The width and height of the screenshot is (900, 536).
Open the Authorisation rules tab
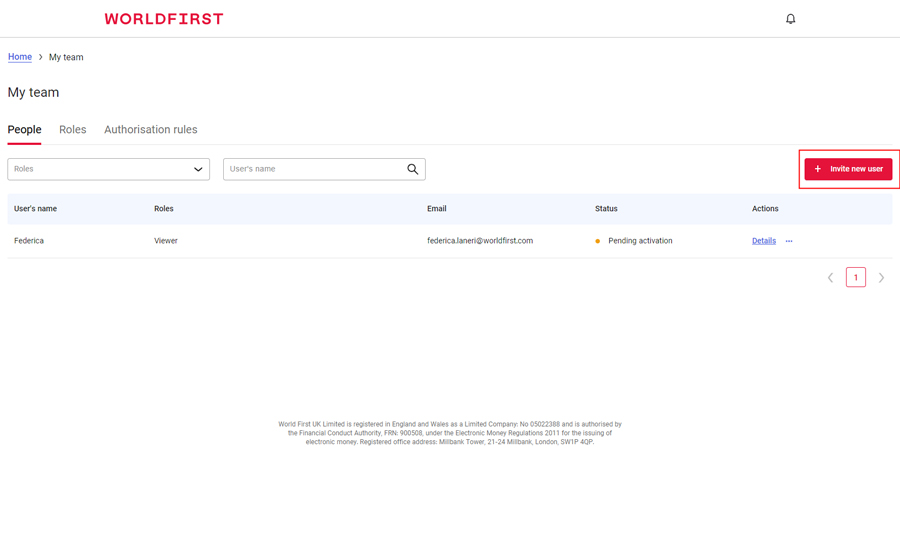pyautogui.click(x=151, y=130)
